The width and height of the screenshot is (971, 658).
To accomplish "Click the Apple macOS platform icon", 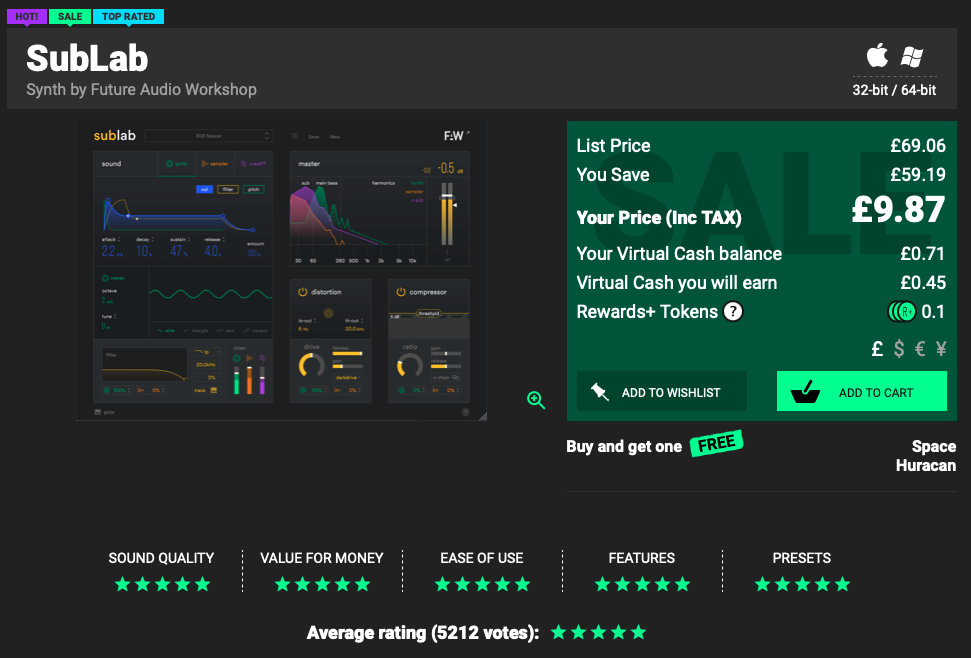I will point(877,56).
